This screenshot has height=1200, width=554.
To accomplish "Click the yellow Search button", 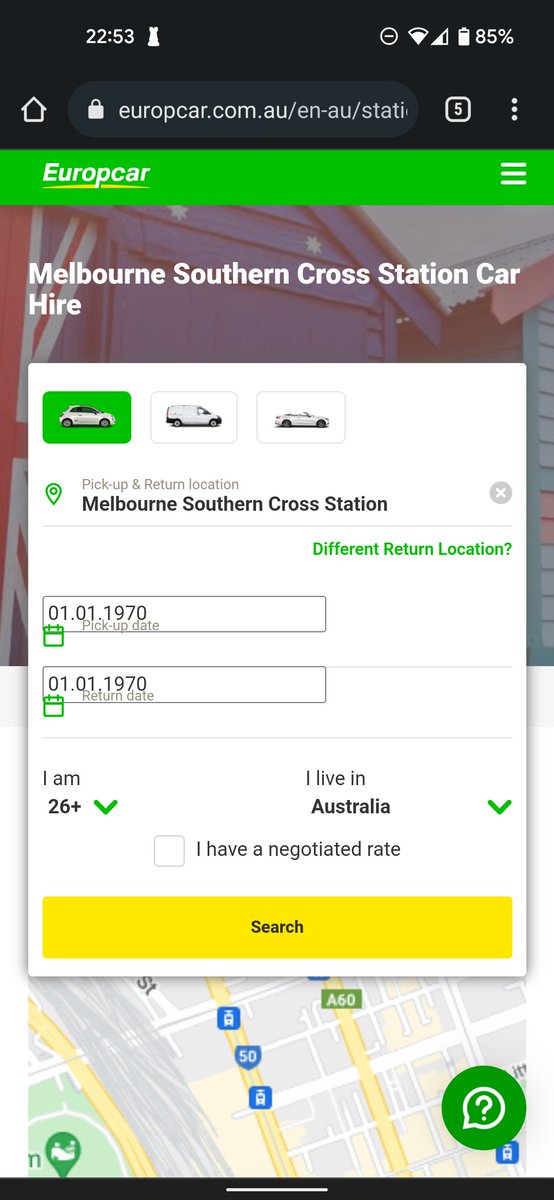I will [277, 927].
